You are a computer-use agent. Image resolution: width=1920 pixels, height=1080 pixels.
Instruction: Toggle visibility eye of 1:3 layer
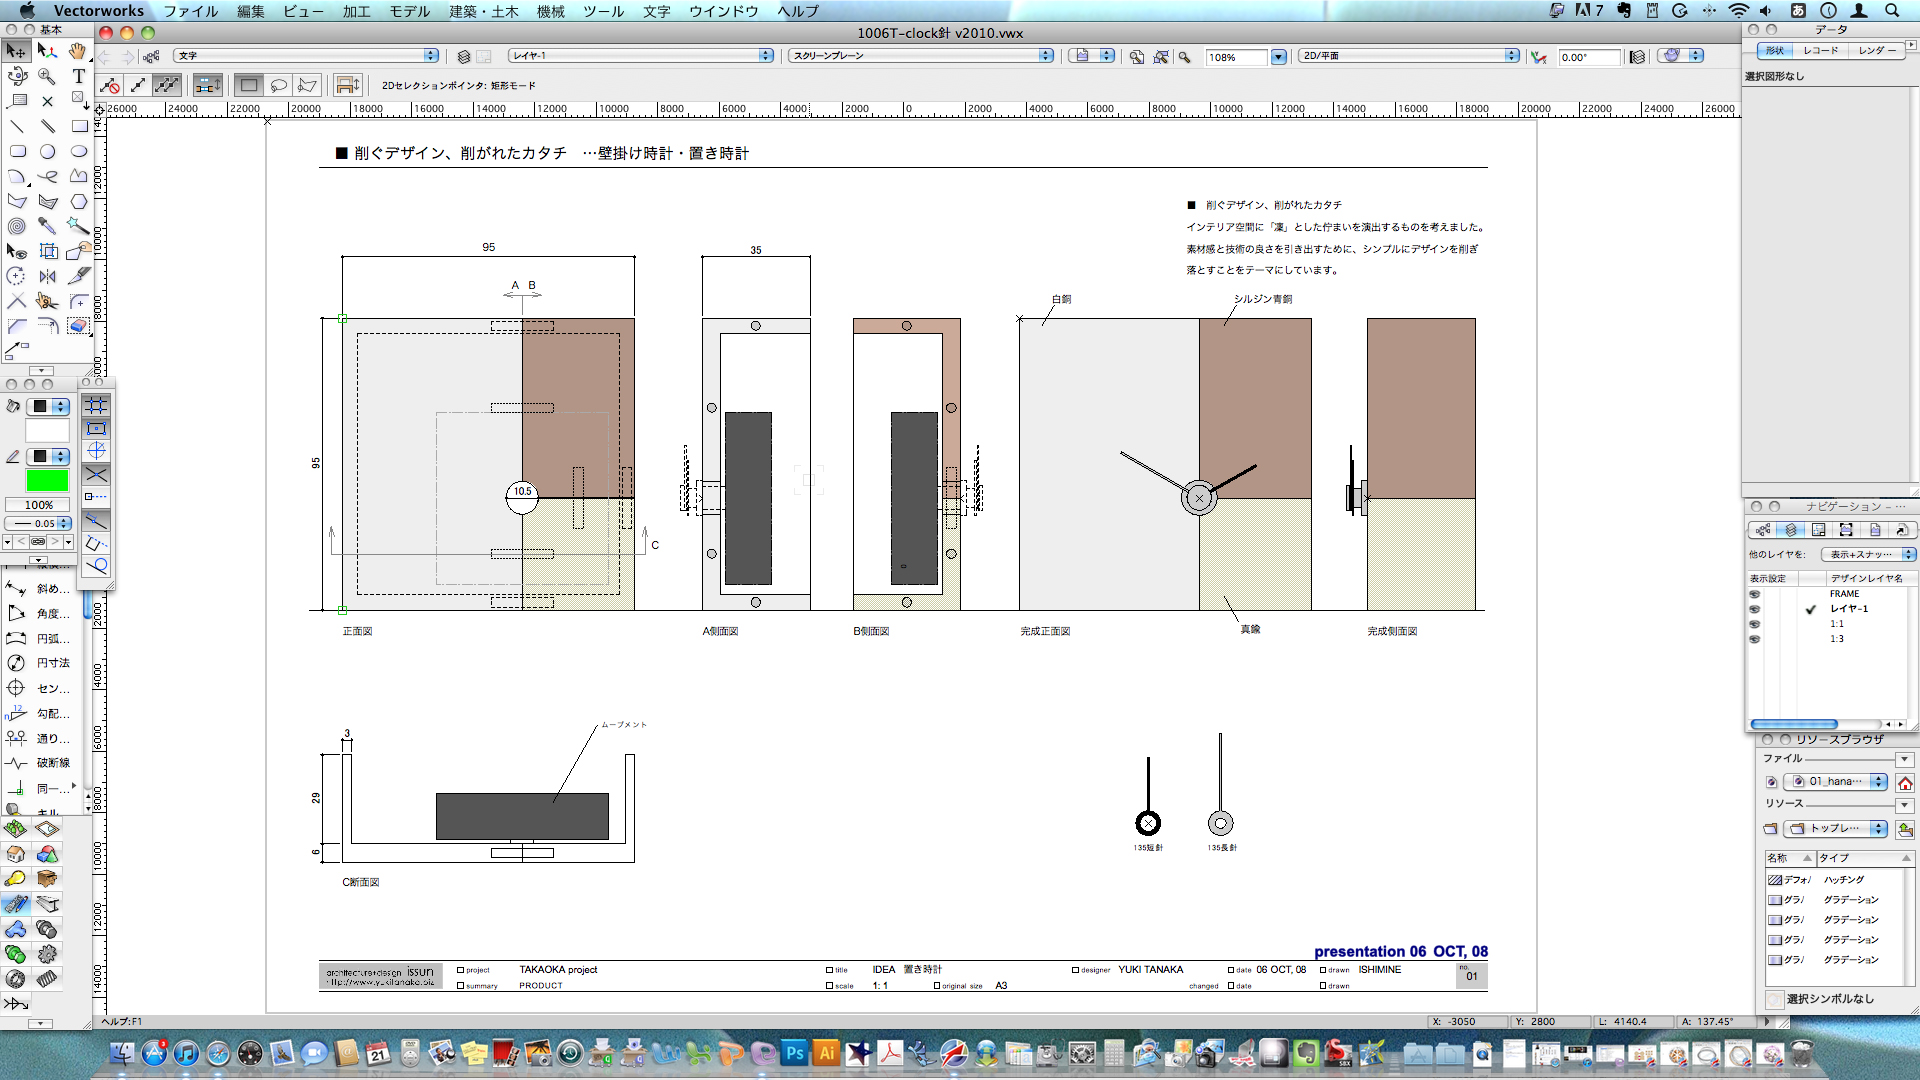pyautogui.click(x=1754, y=639)
